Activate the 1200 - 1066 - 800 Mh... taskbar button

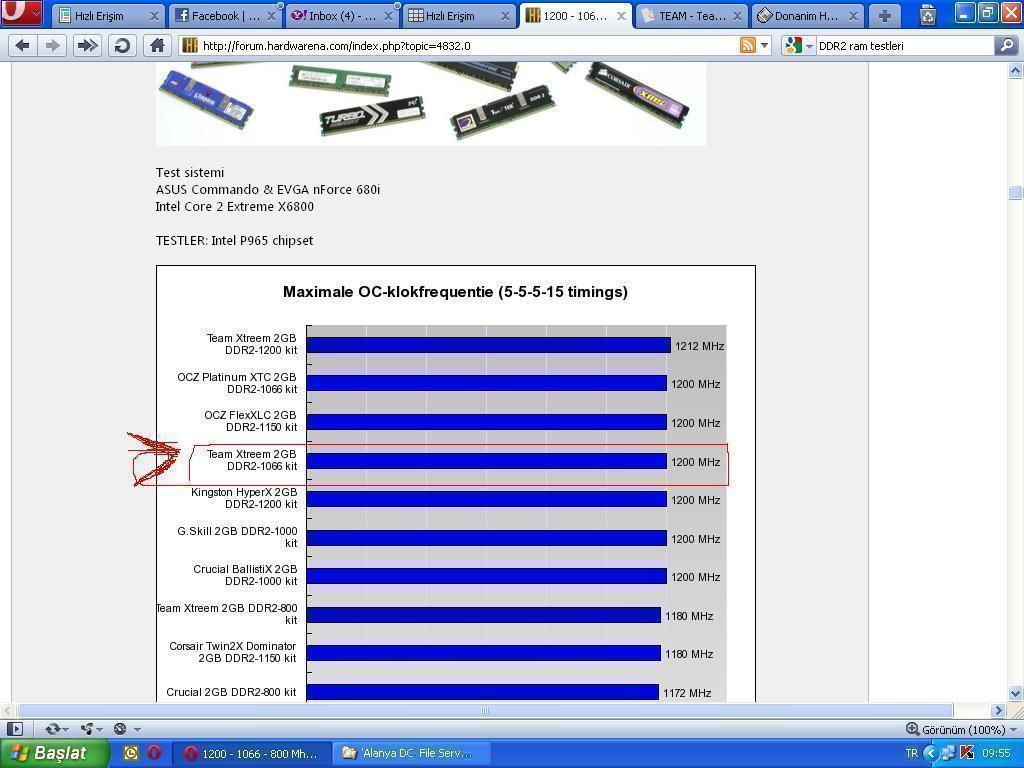click(252, 754)
